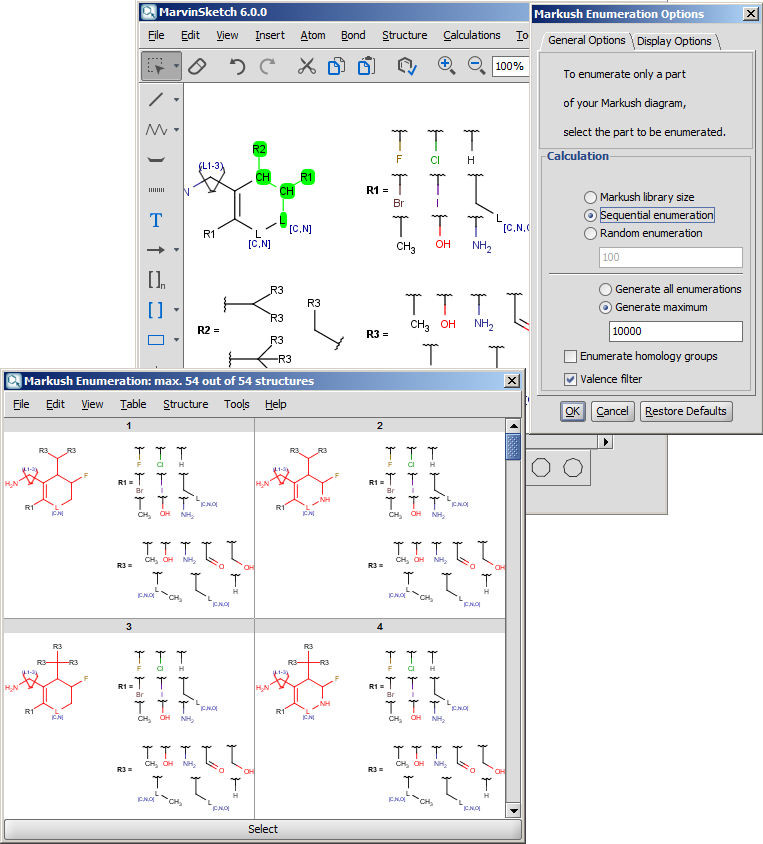Uncheck the Valence filter checkbox
Screen dimensions: 763x844
pyautogui.click(x=570, y=379)
